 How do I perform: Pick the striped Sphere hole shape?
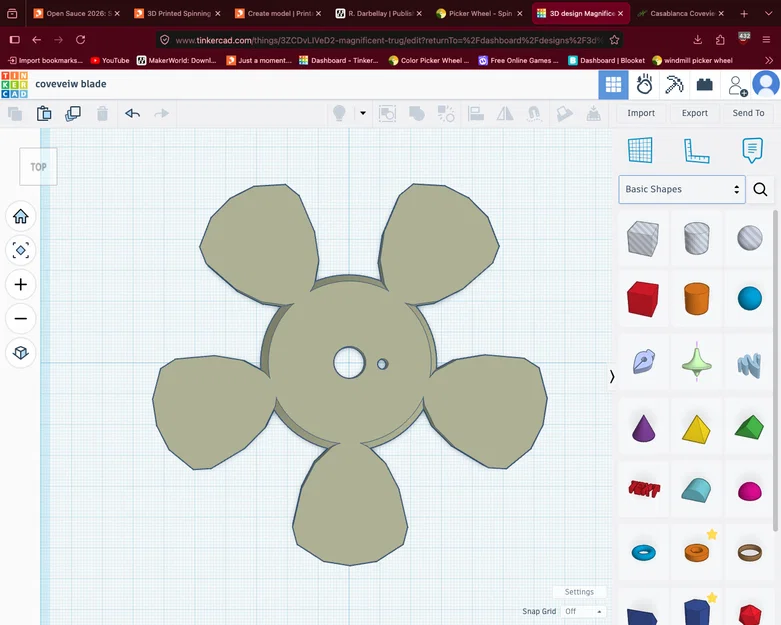(x=750, y=238)
